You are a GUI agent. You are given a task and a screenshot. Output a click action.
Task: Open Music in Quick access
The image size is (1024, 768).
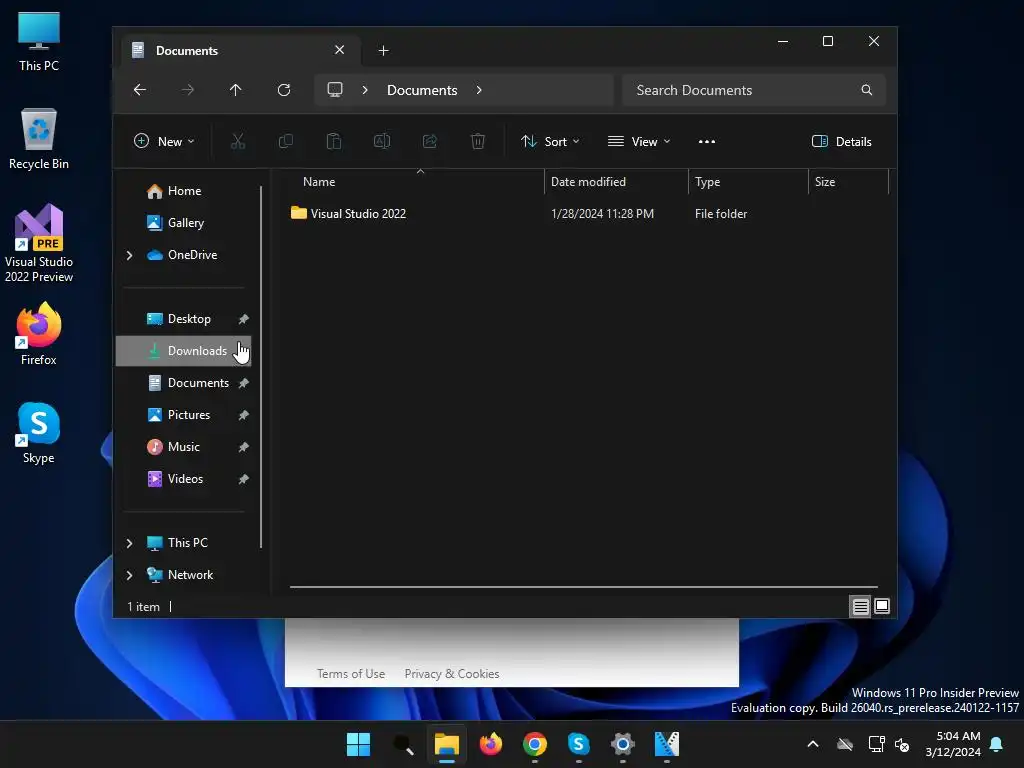click(x=184, y=447)
